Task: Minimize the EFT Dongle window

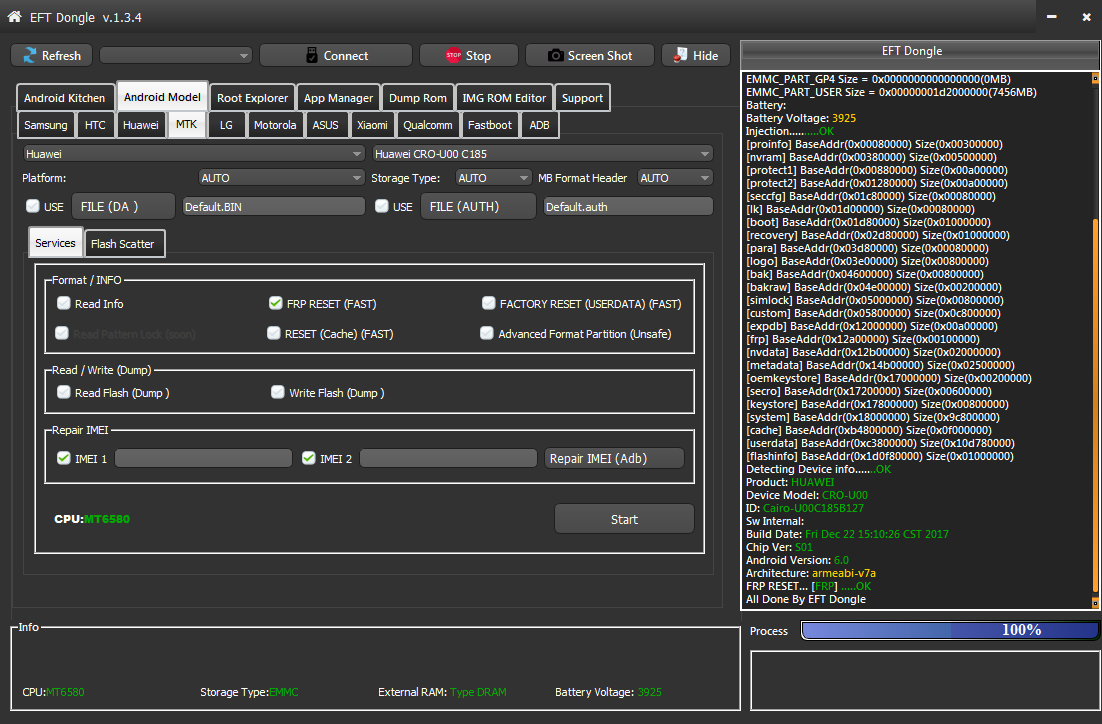Action: click(x=1051, y=17)
